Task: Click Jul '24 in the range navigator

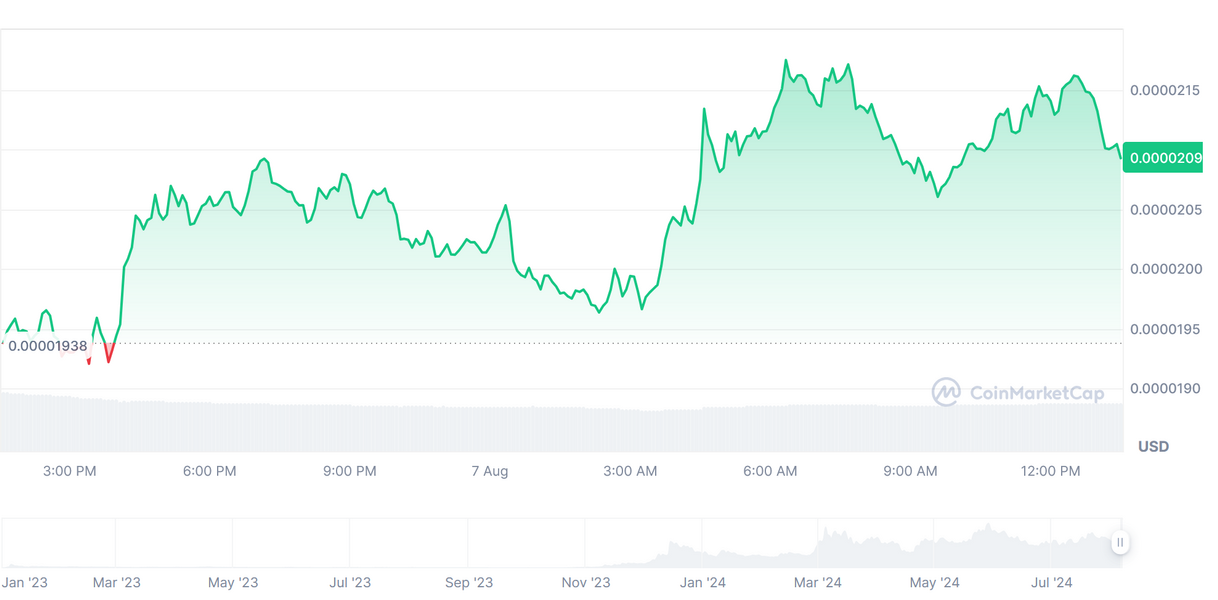Action: tap(1051, 582)
